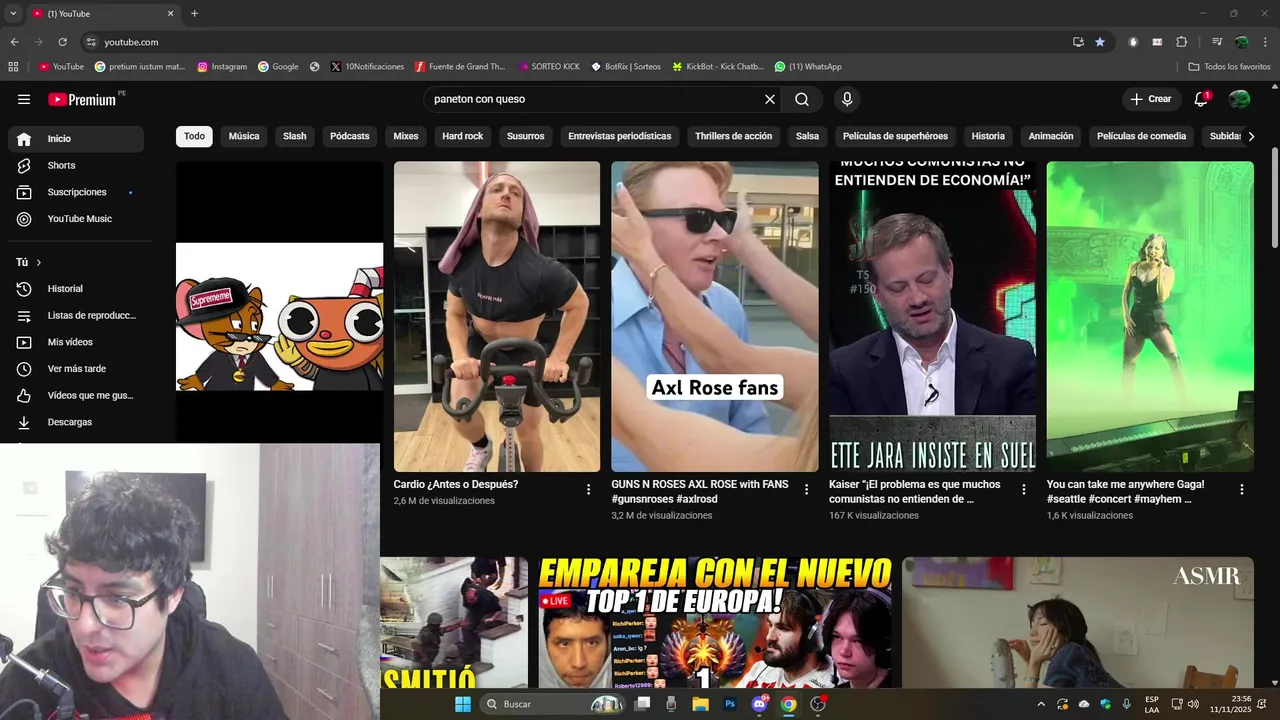Go to Shorts in the sidebar
Viewport: 1280px width, 720px height.
(76, 165)
